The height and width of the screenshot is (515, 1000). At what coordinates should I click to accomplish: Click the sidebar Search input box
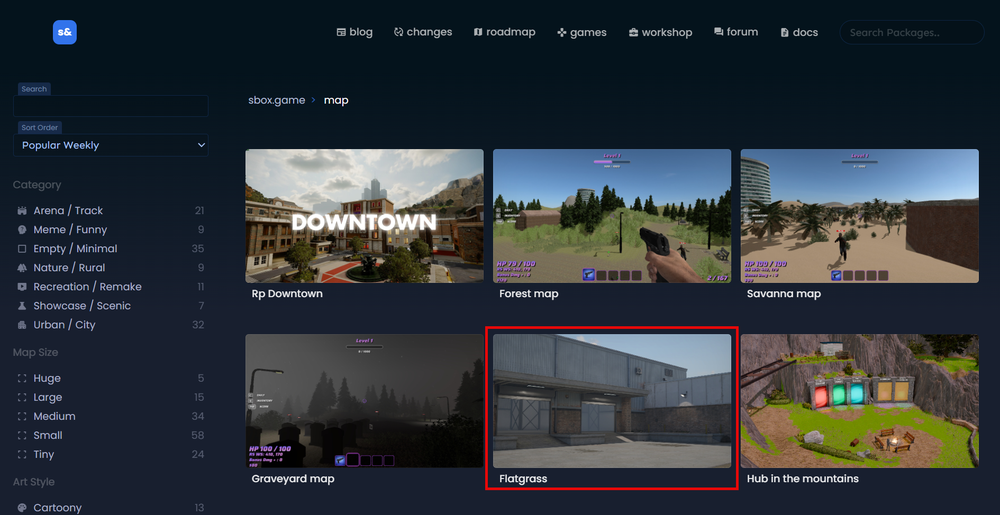point(110,106)
